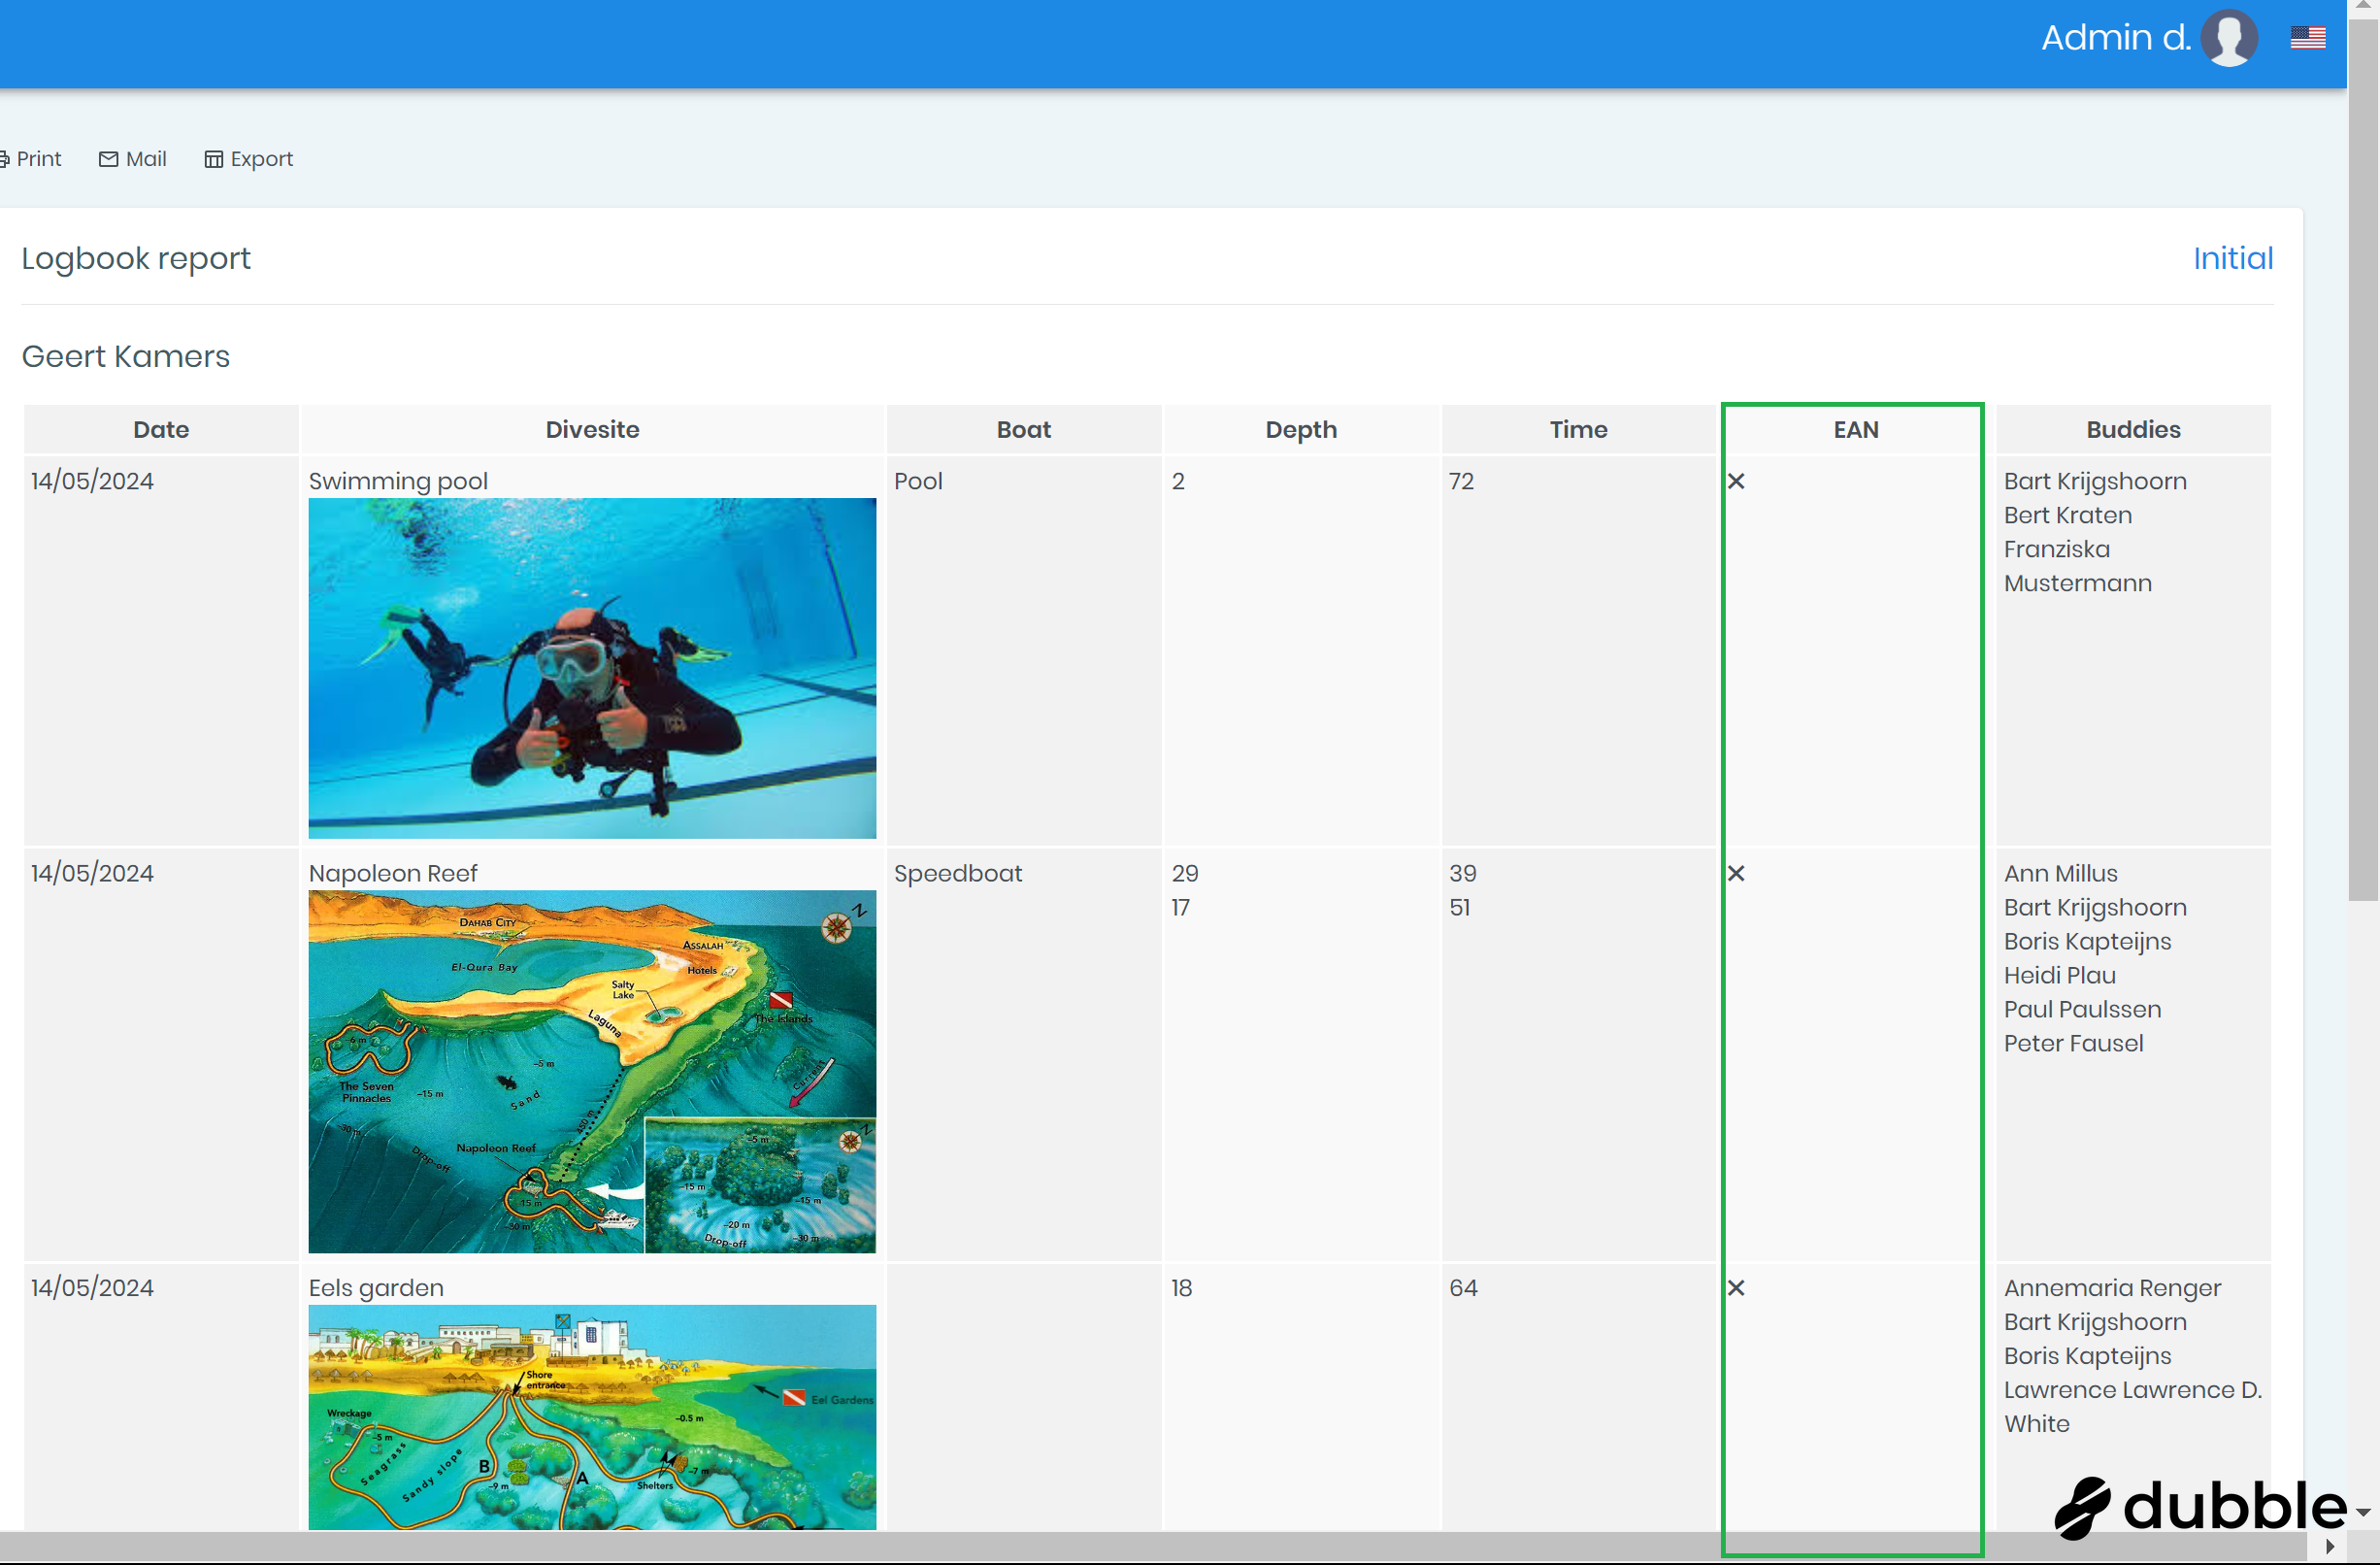This screenshot has width=2380, height=1565.
Task: Open the Napoleon Reef map image
Action: click(592, 1071)
